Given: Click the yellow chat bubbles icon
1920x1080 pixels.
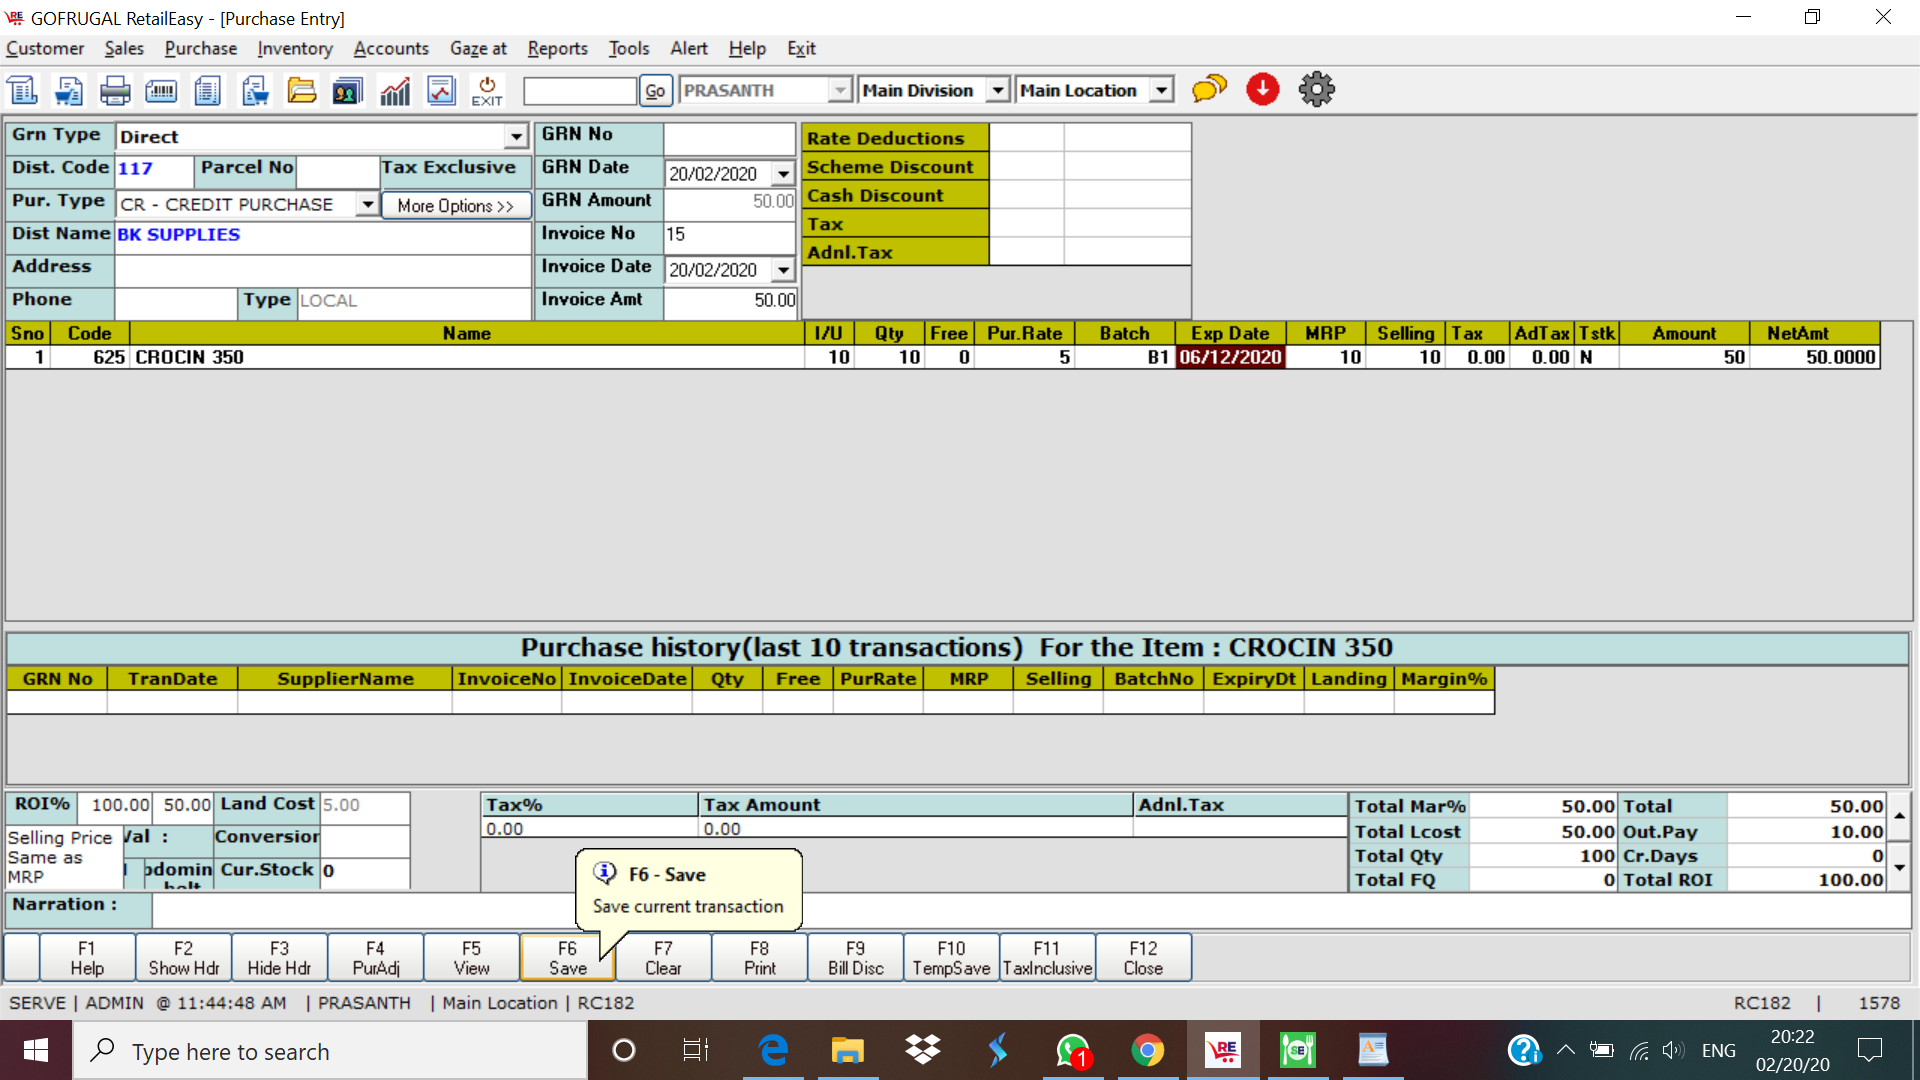Looking at the screenshot, I should pyautogui.click(x=1209, y=90).
